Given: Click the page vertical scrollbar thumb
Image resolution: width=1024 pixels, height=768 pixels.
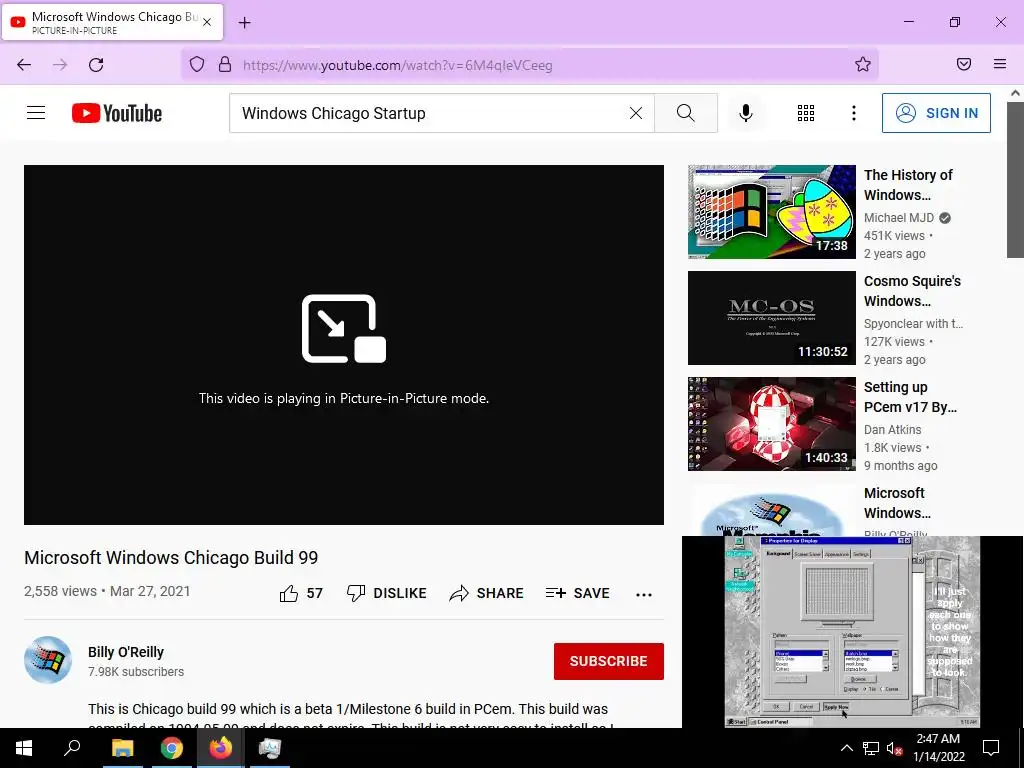Looking at the screenshot, I should pyautogui.click(x=1015, y=179).
